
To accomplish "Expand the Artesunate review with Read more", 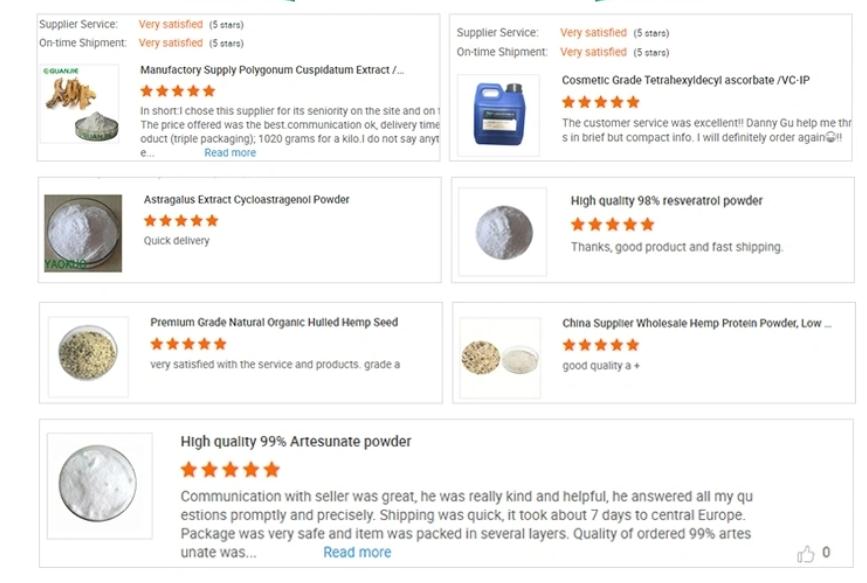I will pos(357,552).
